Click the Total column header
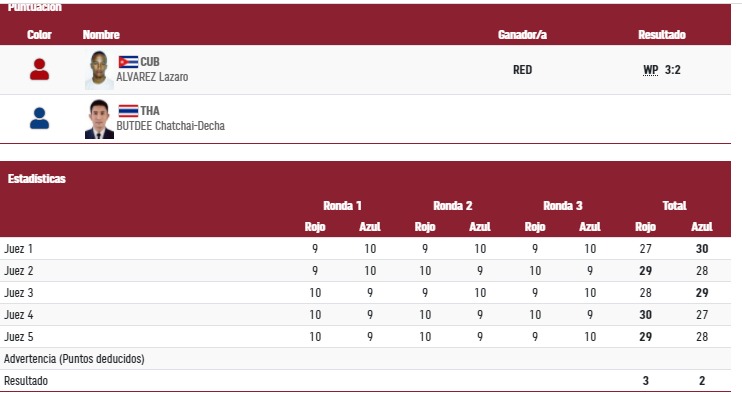Screen dimensions: 742x393 click(674, 205)
